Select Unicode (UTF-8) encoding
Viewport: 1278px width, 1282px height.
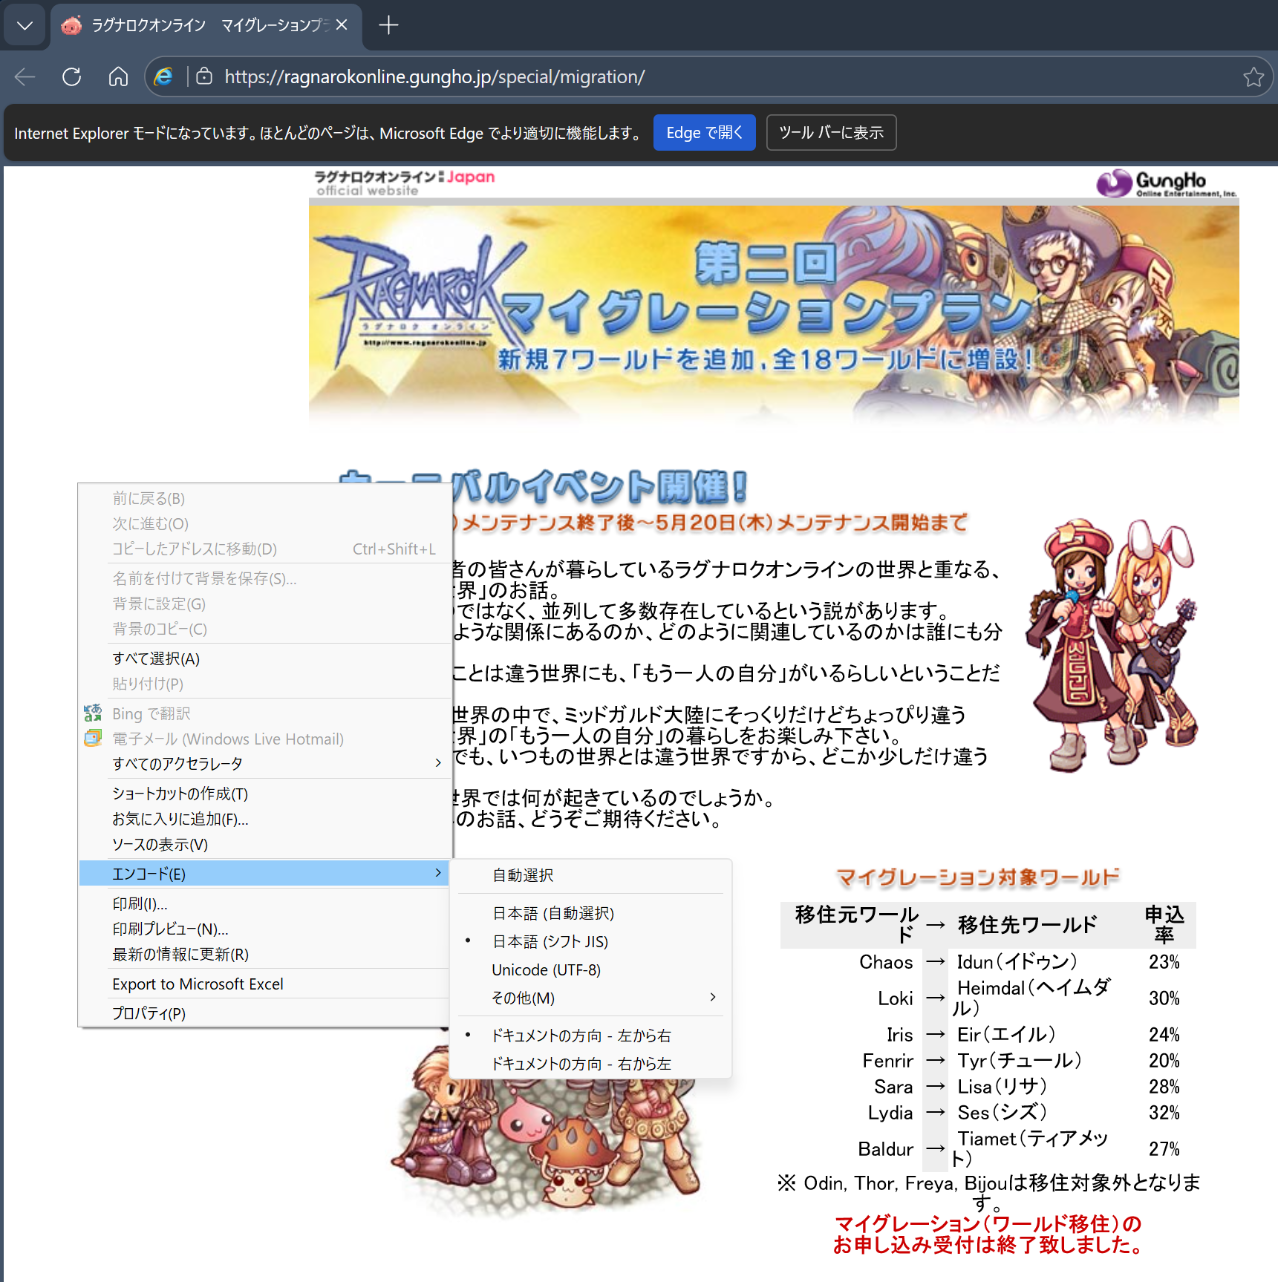[546, 970]
